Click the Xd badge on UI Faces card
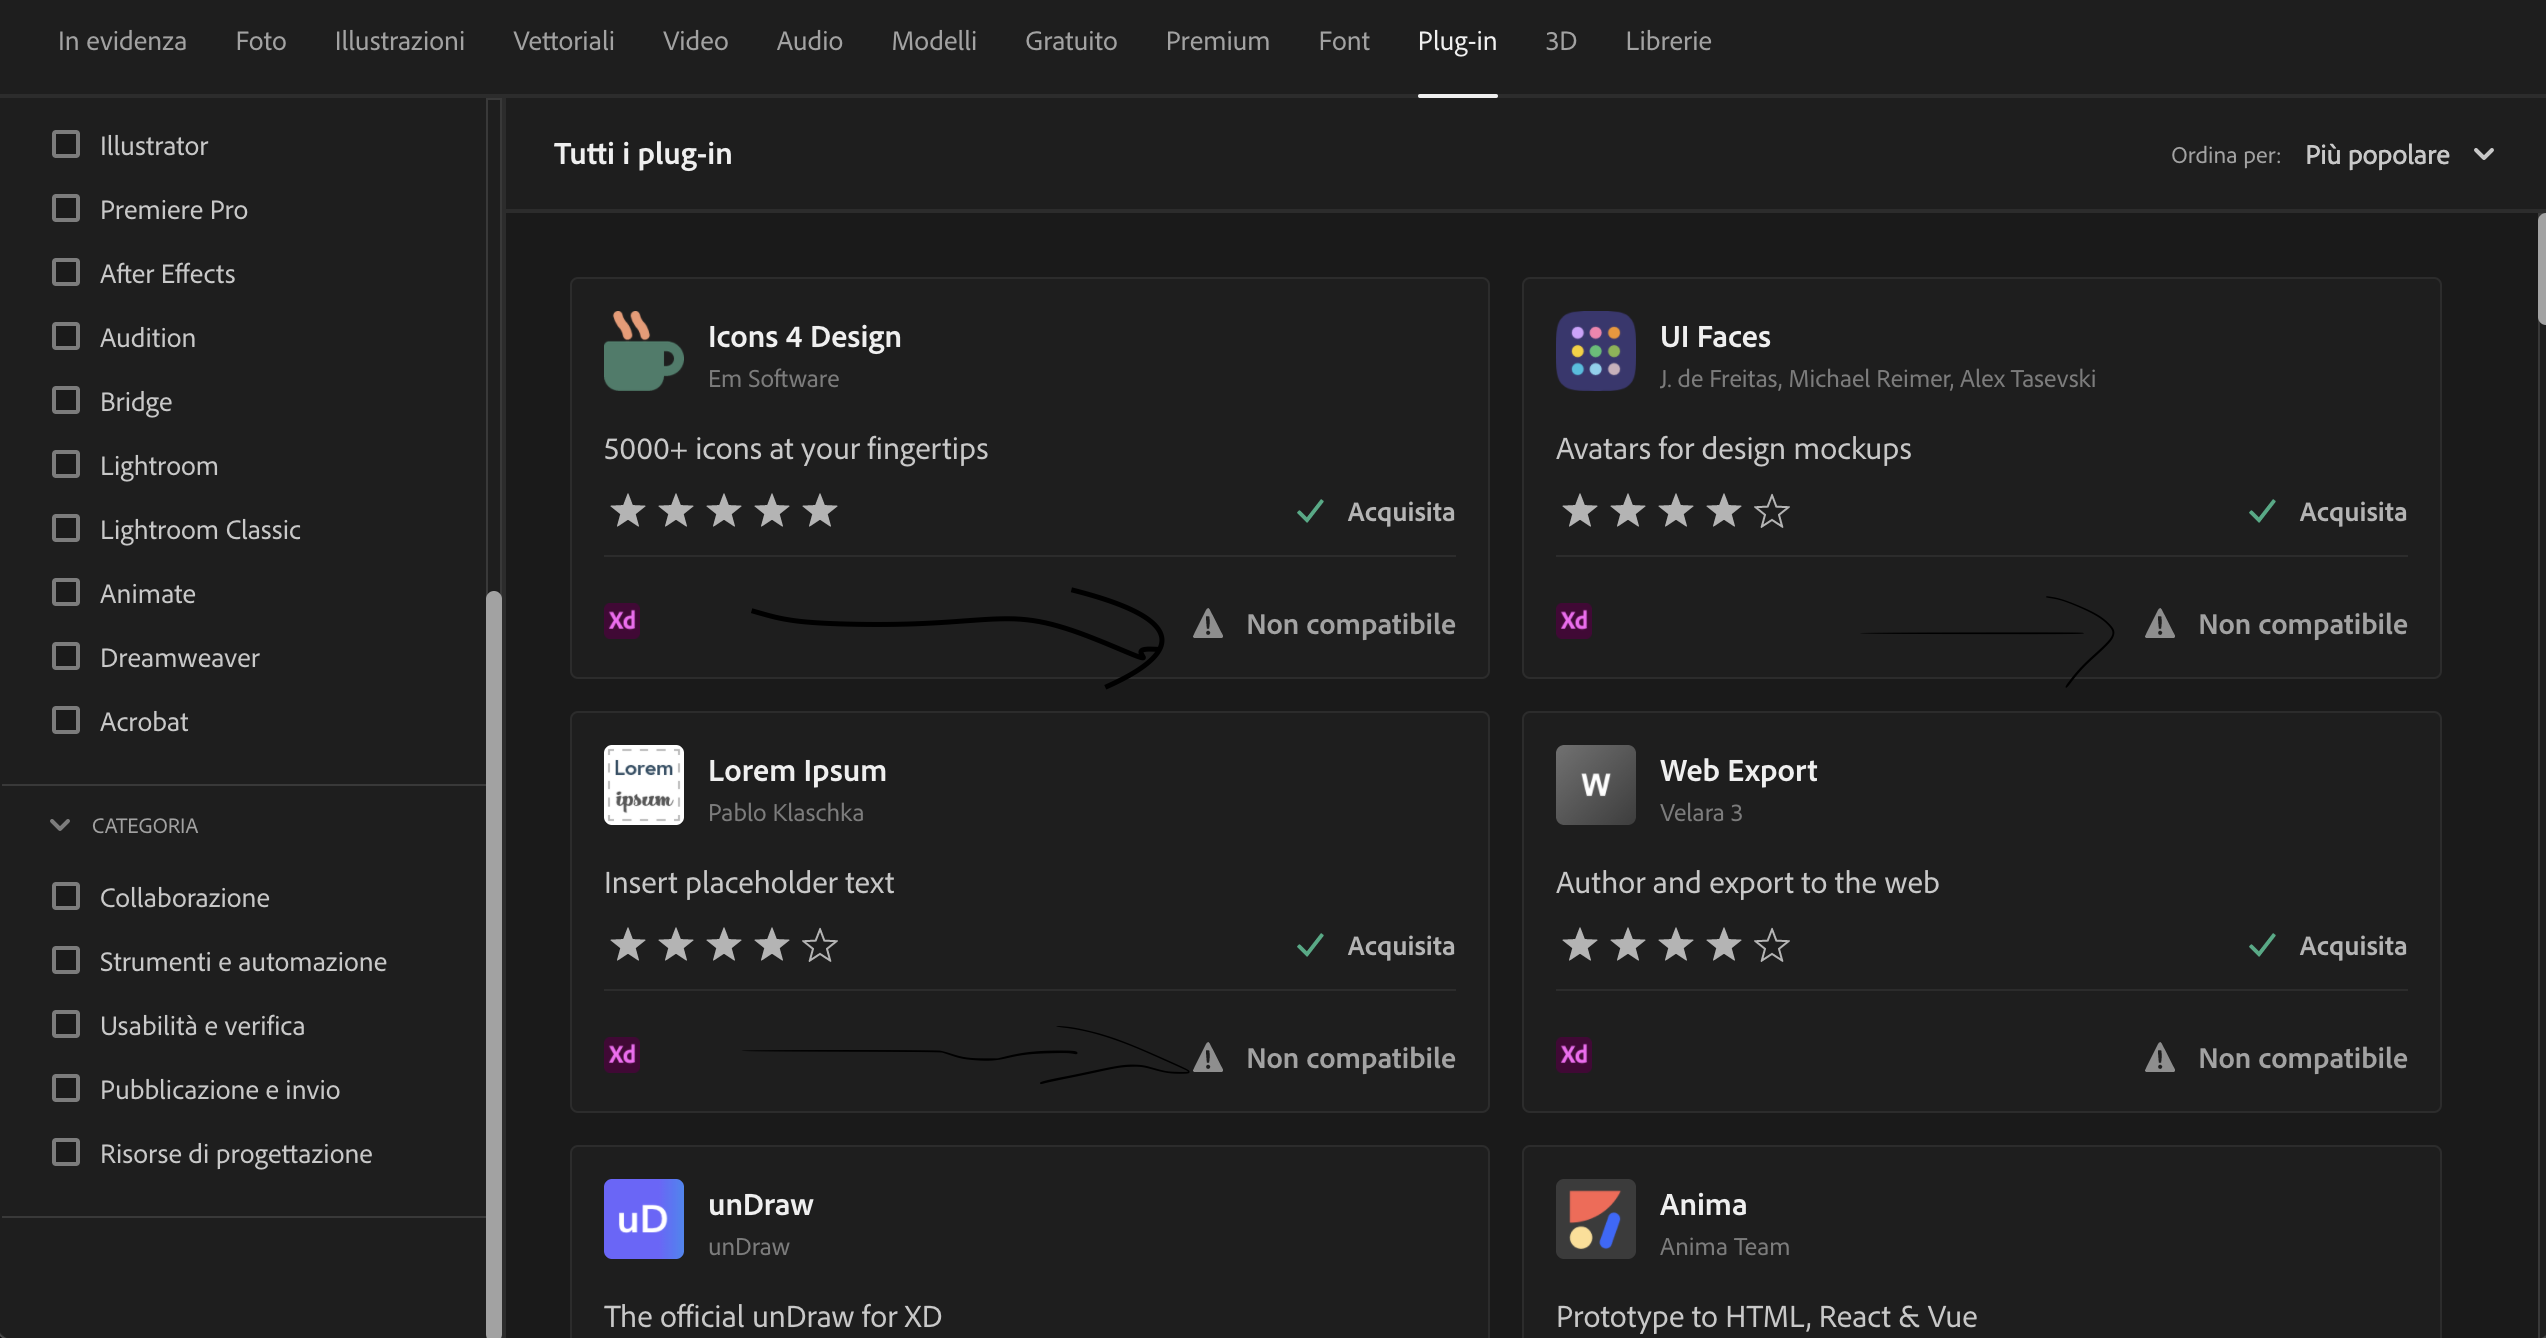This screenshot has width=2546, height=1338. [1573, 621]
